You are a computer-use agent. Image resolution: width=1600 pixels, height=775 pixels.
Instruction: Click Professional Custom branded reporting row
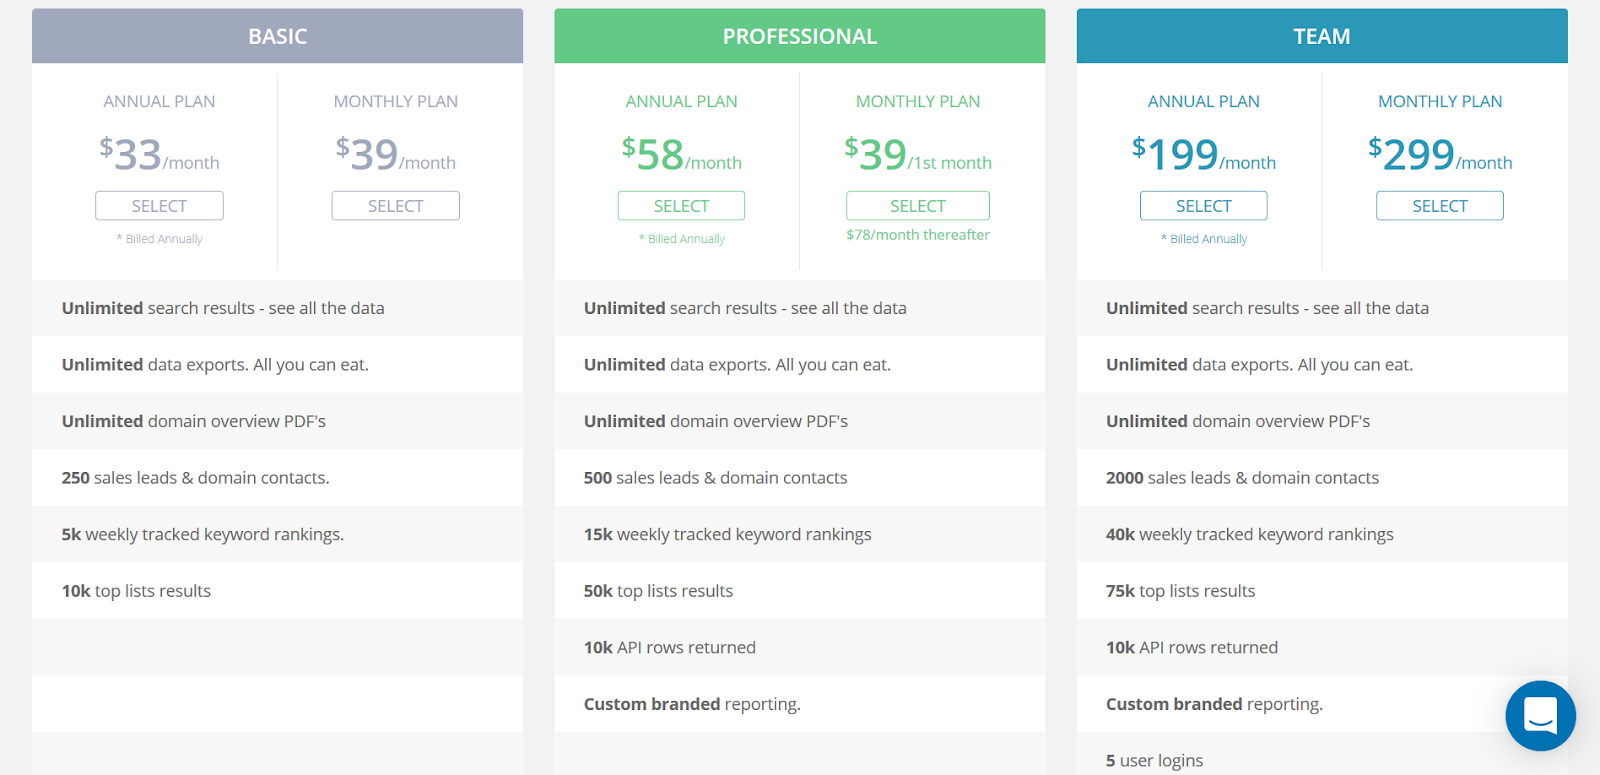[x=800, y=704]
